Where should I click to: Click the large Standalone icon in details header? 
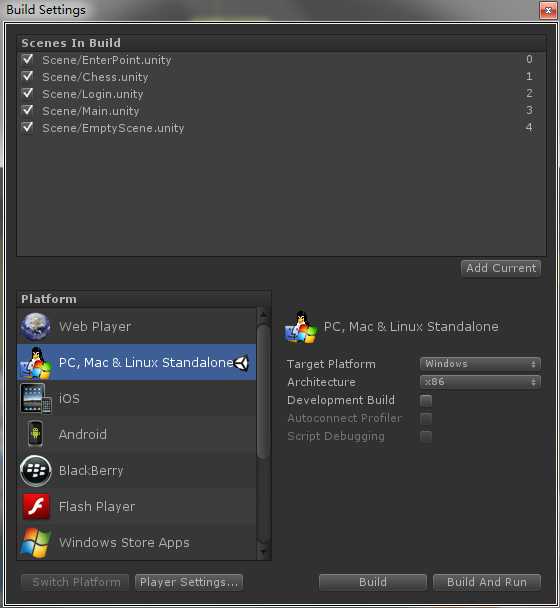pyautogui.click(x=300, y=328)
